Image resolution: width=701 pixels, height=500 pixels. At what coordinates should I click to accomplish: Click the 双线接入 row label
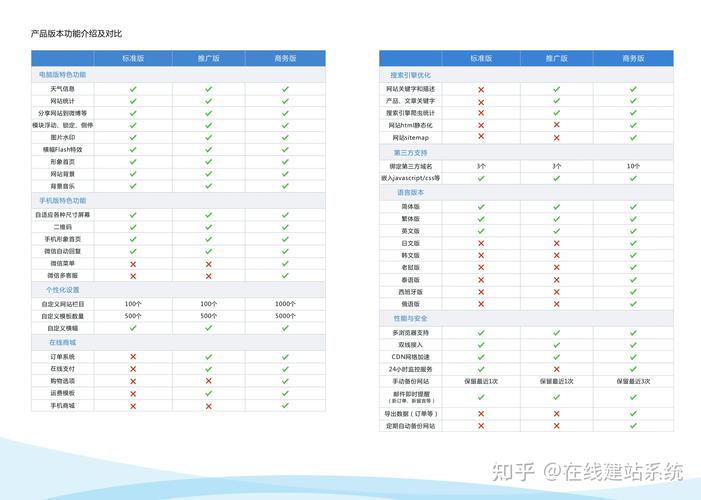(410, 345)
